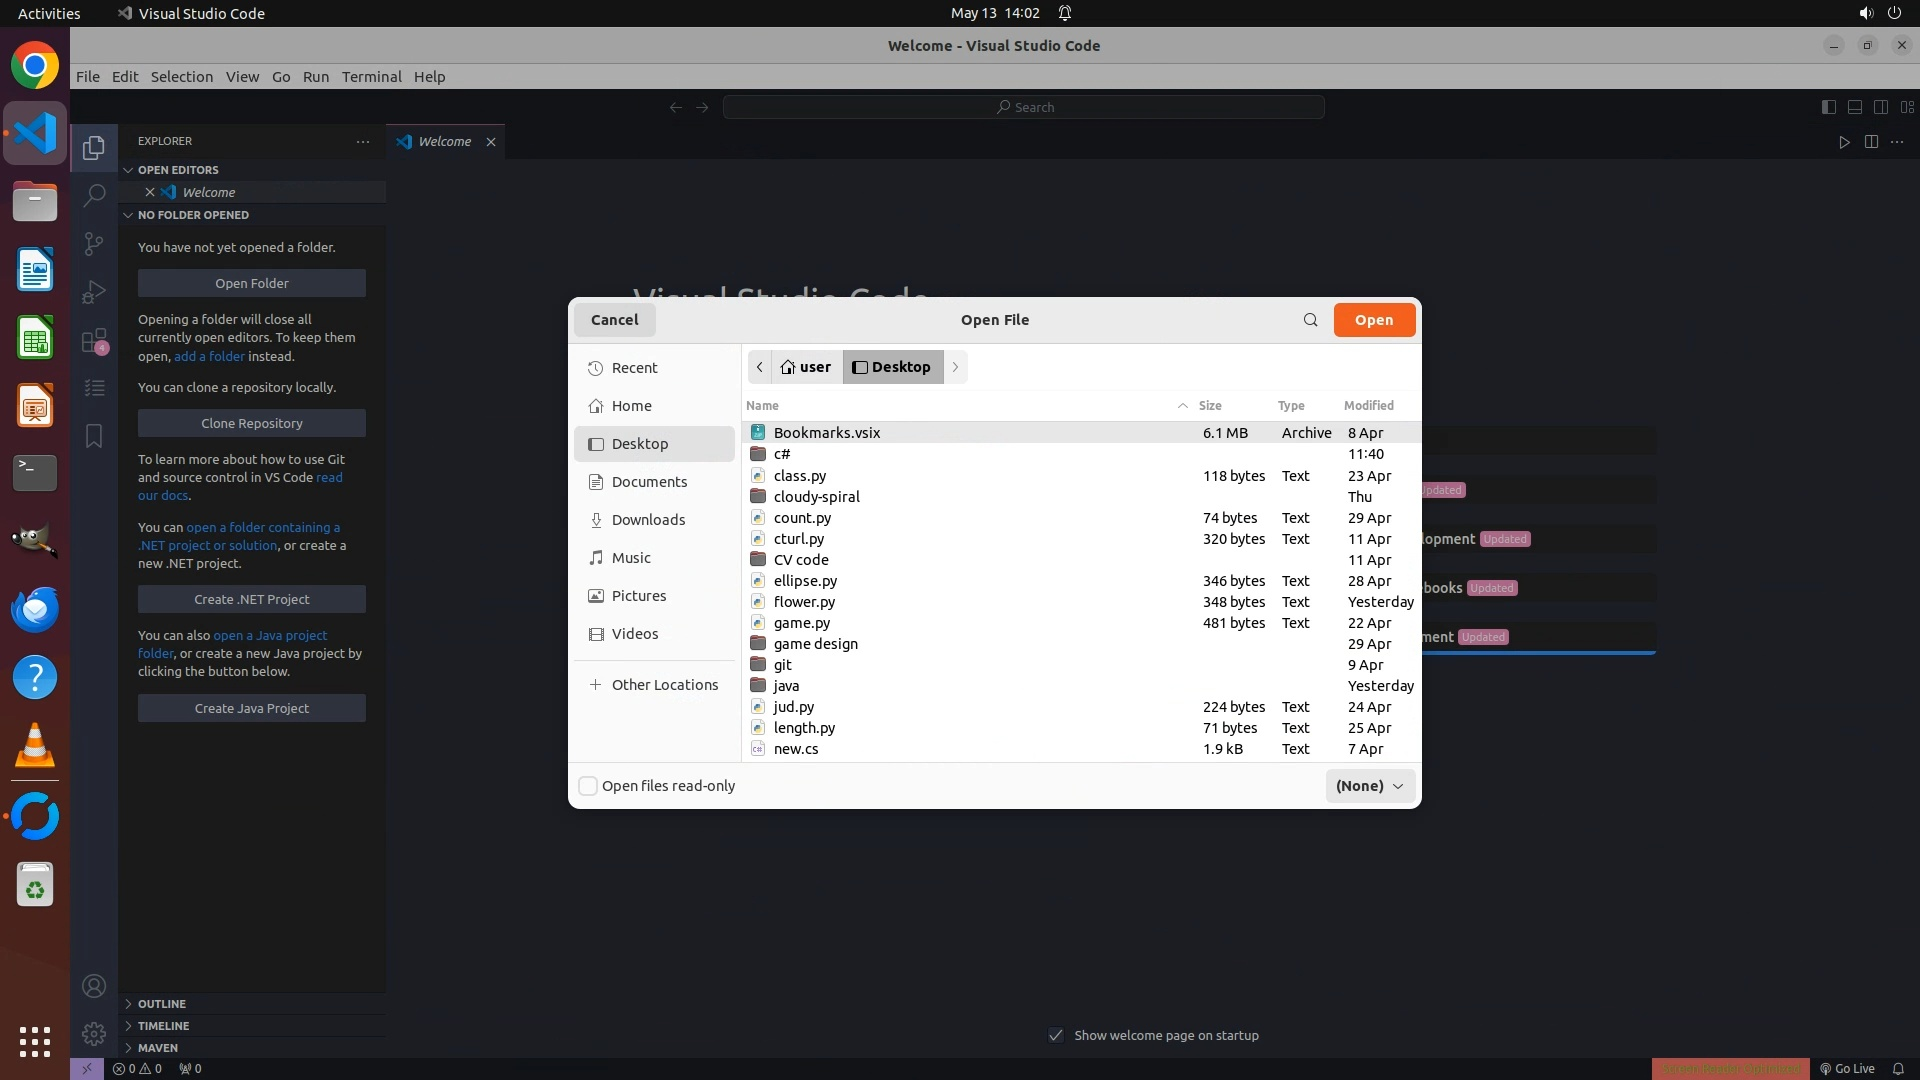Click the Clone Repository button
The image size is (1920, 1080).
[x=252, y=423]
